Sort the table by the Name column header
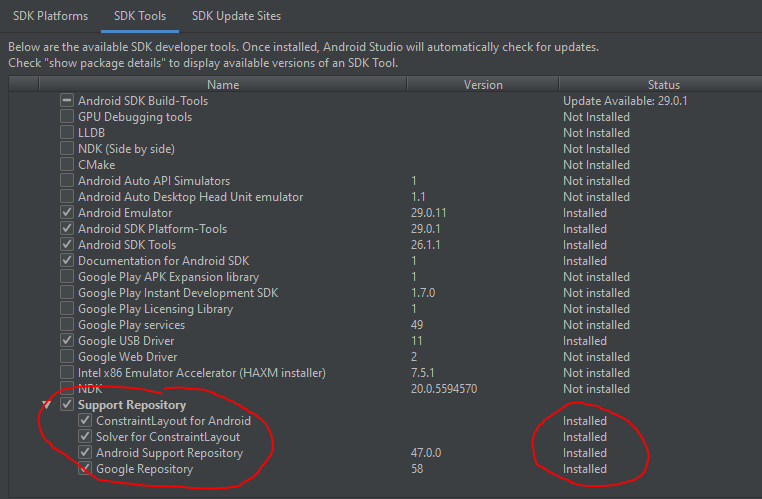762x499 pixels. point(223,85)
